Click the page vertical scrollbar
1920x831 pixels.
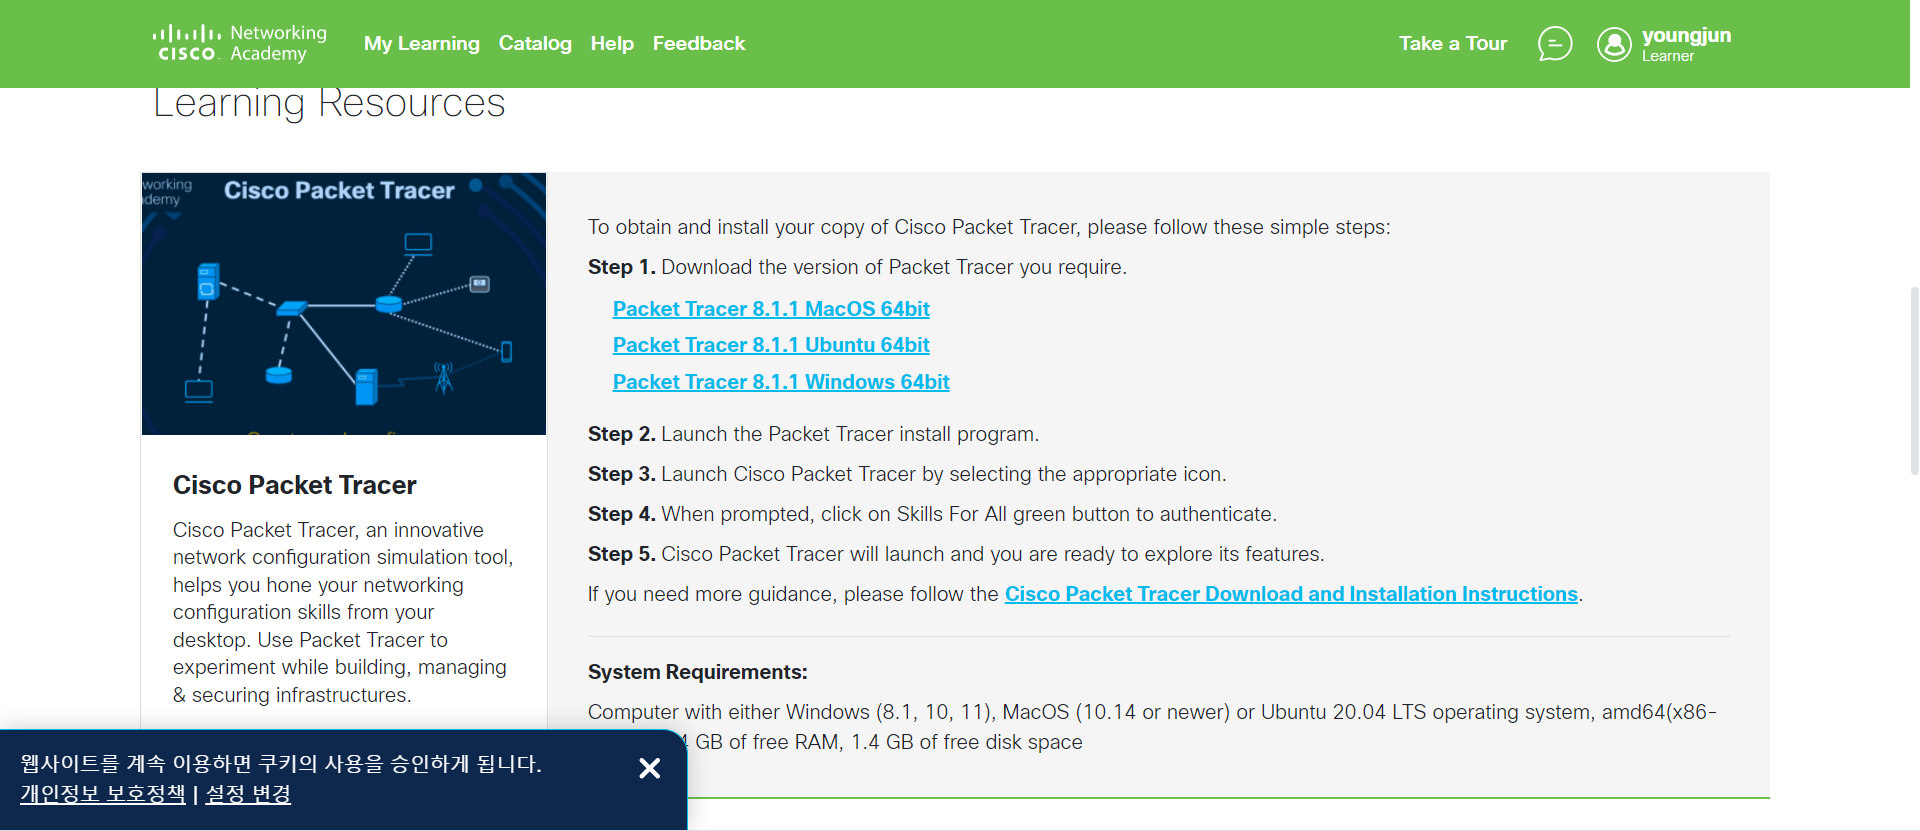(x=1914, y=380)
